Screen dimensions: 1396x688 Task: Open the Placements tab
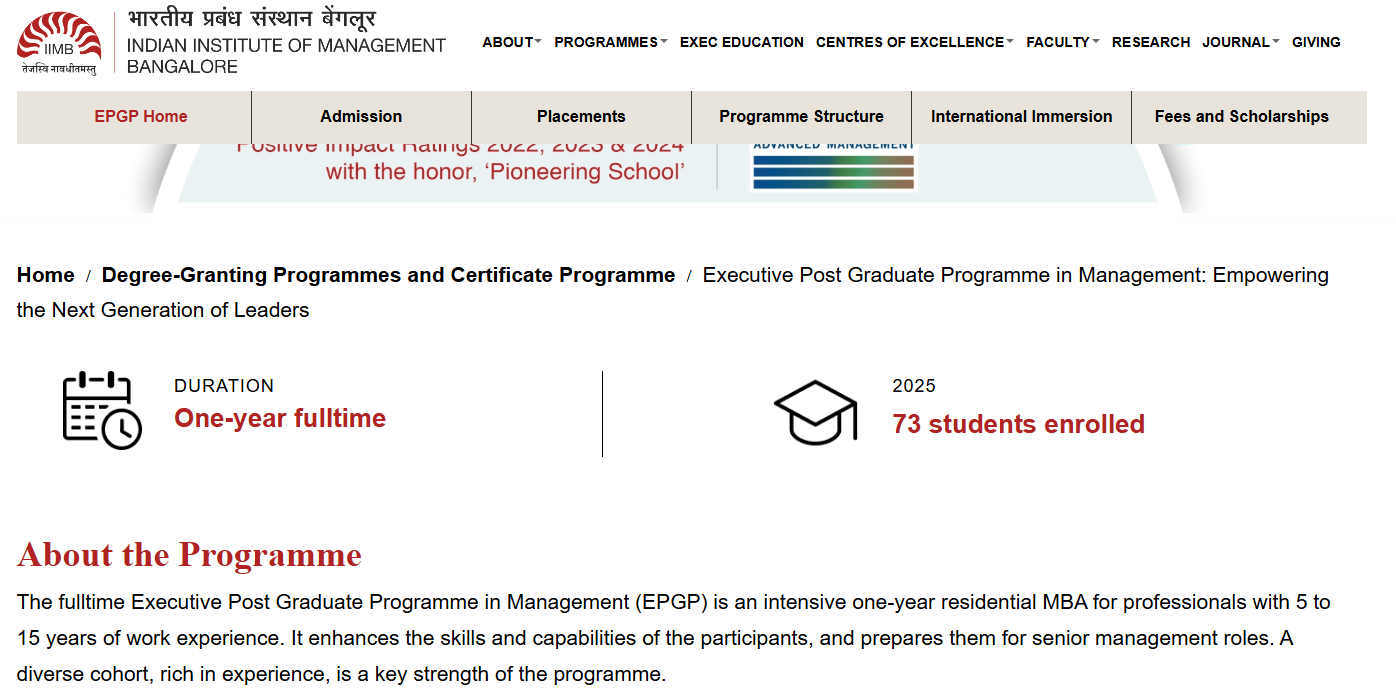pyautogui.click(x=581, y=116)
